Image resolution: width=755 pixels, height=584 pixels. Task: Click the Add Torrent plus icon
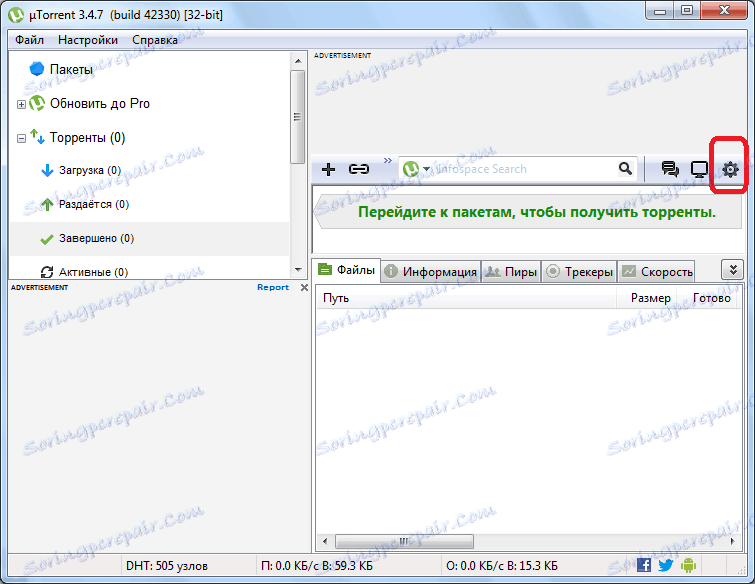point(328,169)
